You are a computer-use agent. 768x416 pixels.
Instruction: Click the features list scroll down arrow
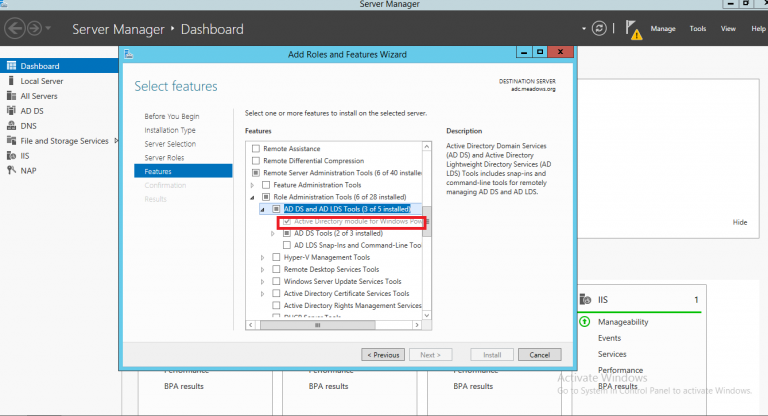coord(427,315)
